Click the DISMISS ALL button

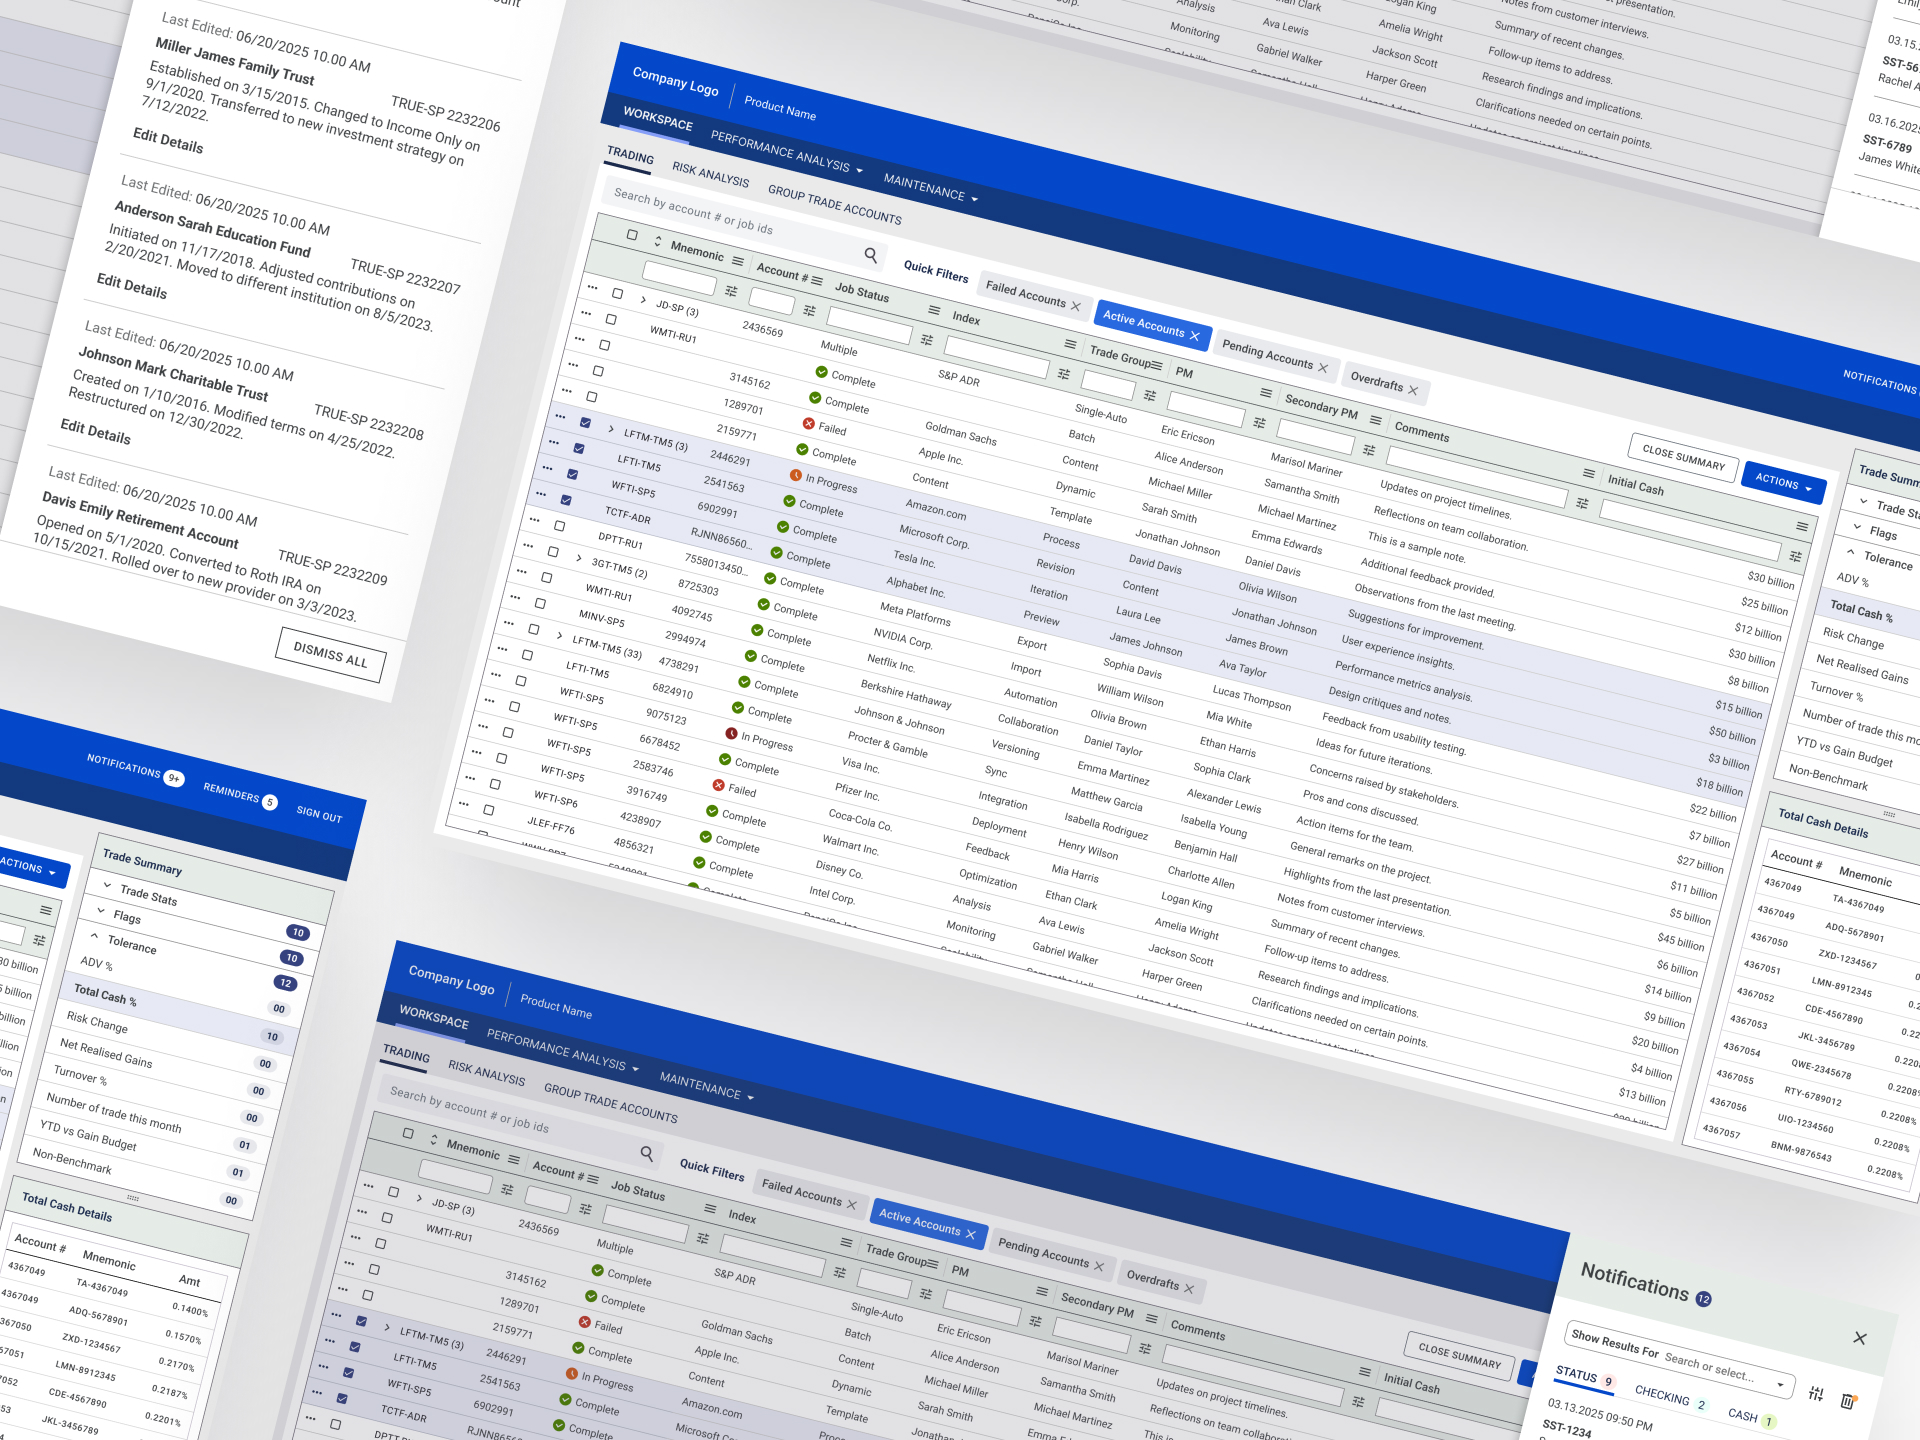(x=331, y=655)
